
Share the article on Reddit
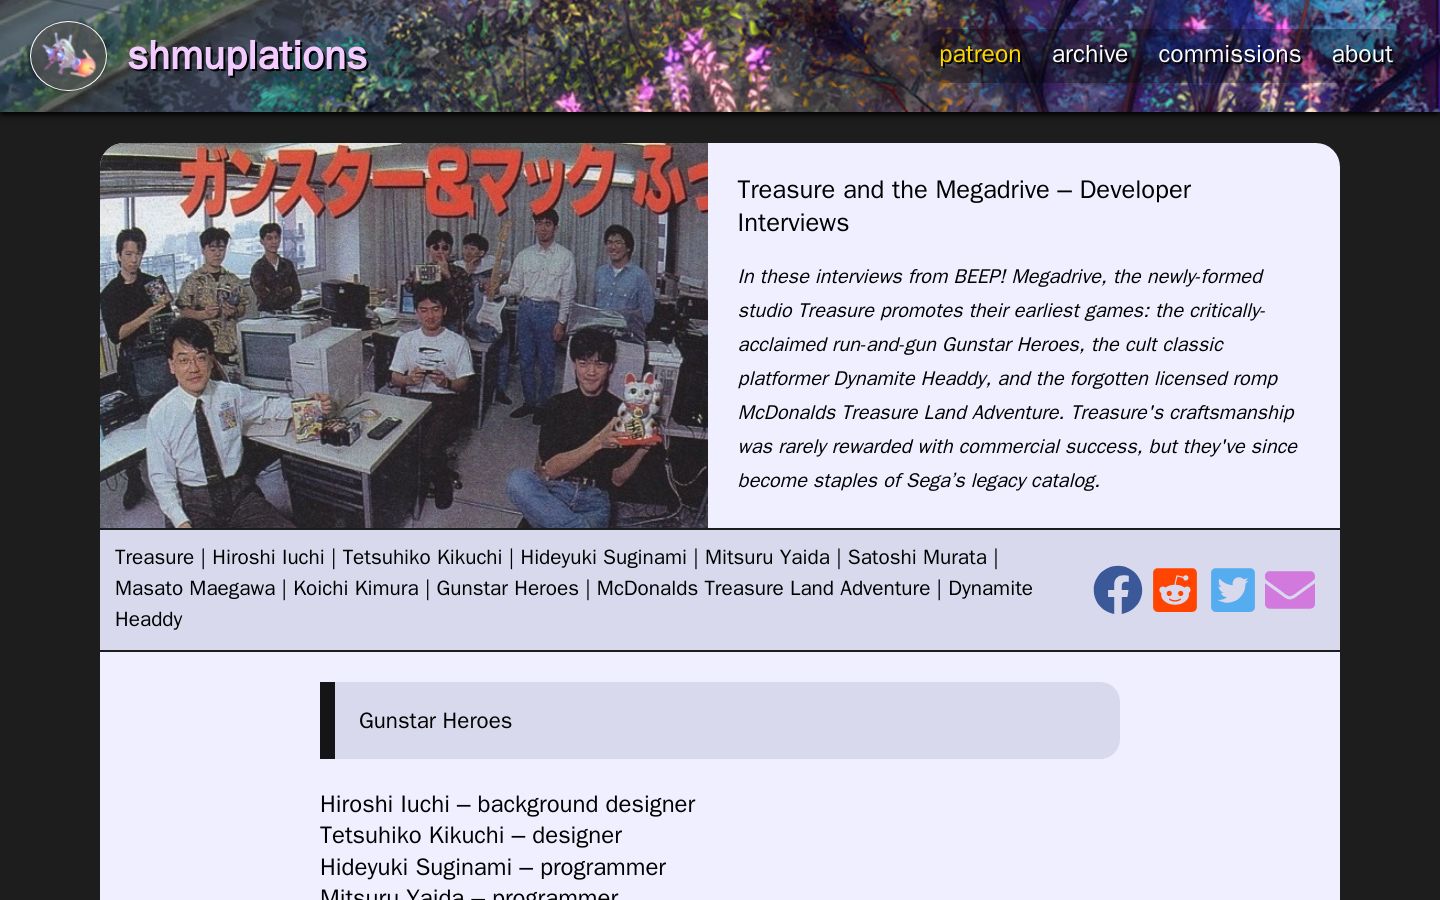1175,590
